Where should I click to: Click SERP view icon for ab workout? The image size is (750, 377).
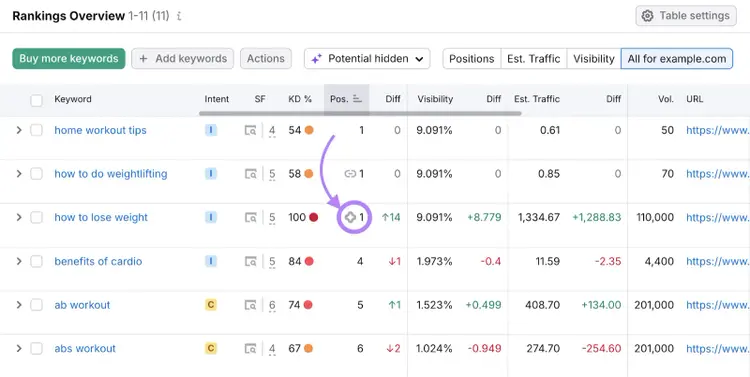(251, 305)
